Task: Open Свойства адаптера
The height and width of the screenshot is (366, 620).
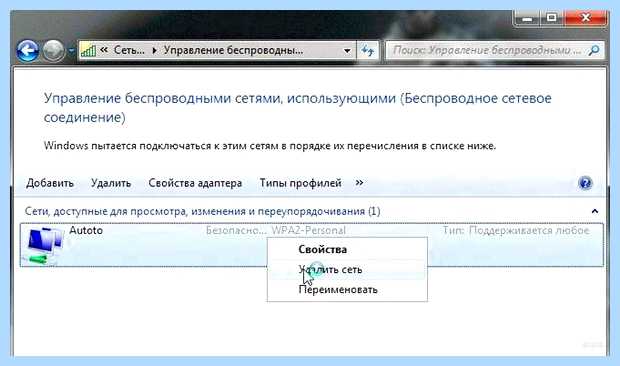Action: click(195, 183)
